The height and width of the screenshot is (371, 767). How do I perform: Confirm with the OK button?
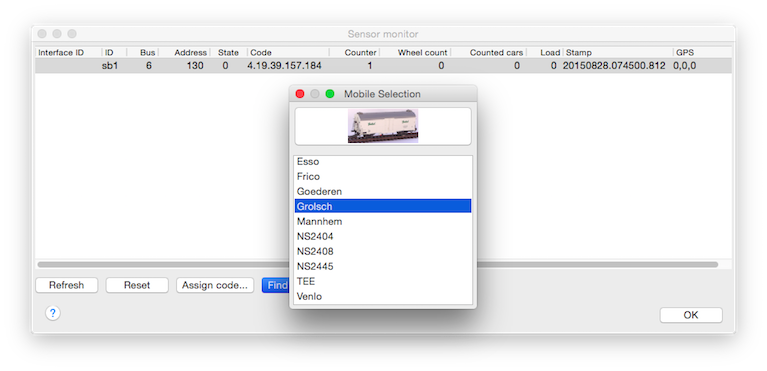[x=691, y=315]
